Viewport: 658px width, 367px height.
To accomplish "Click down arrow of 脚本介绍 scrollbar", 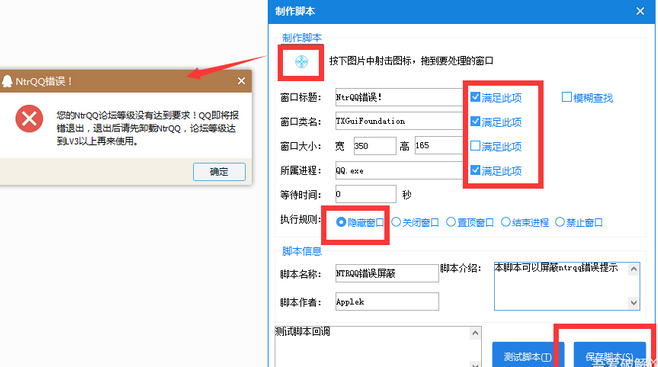I will [634, 303].
